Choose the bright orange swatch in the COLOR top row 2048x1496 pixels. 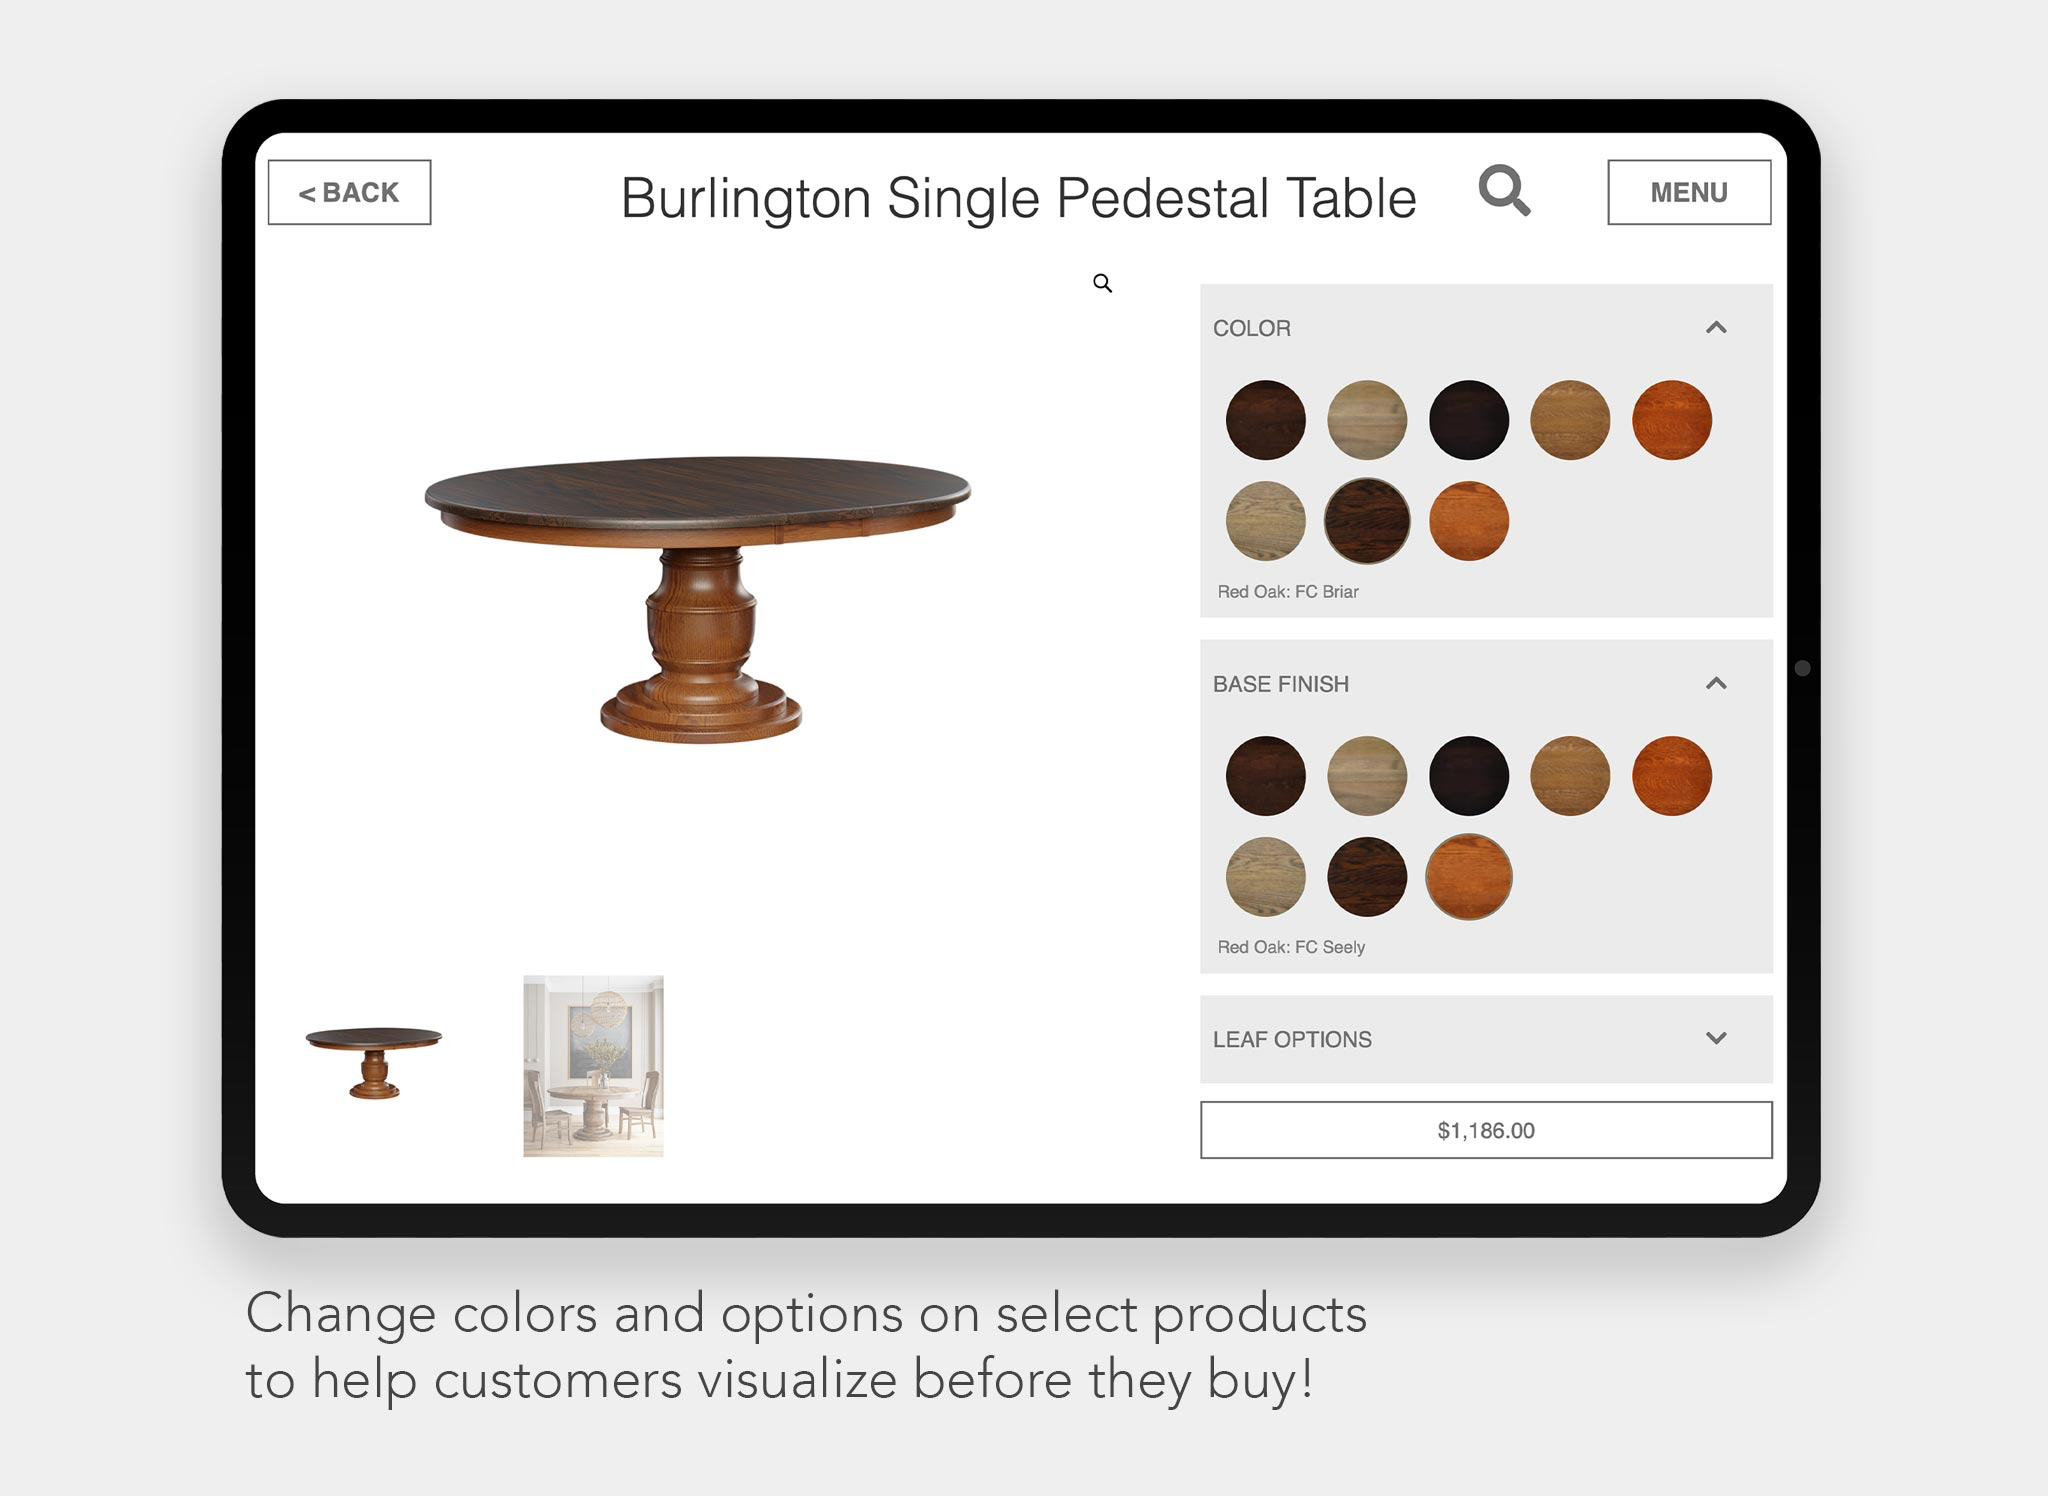point(1671,420)
